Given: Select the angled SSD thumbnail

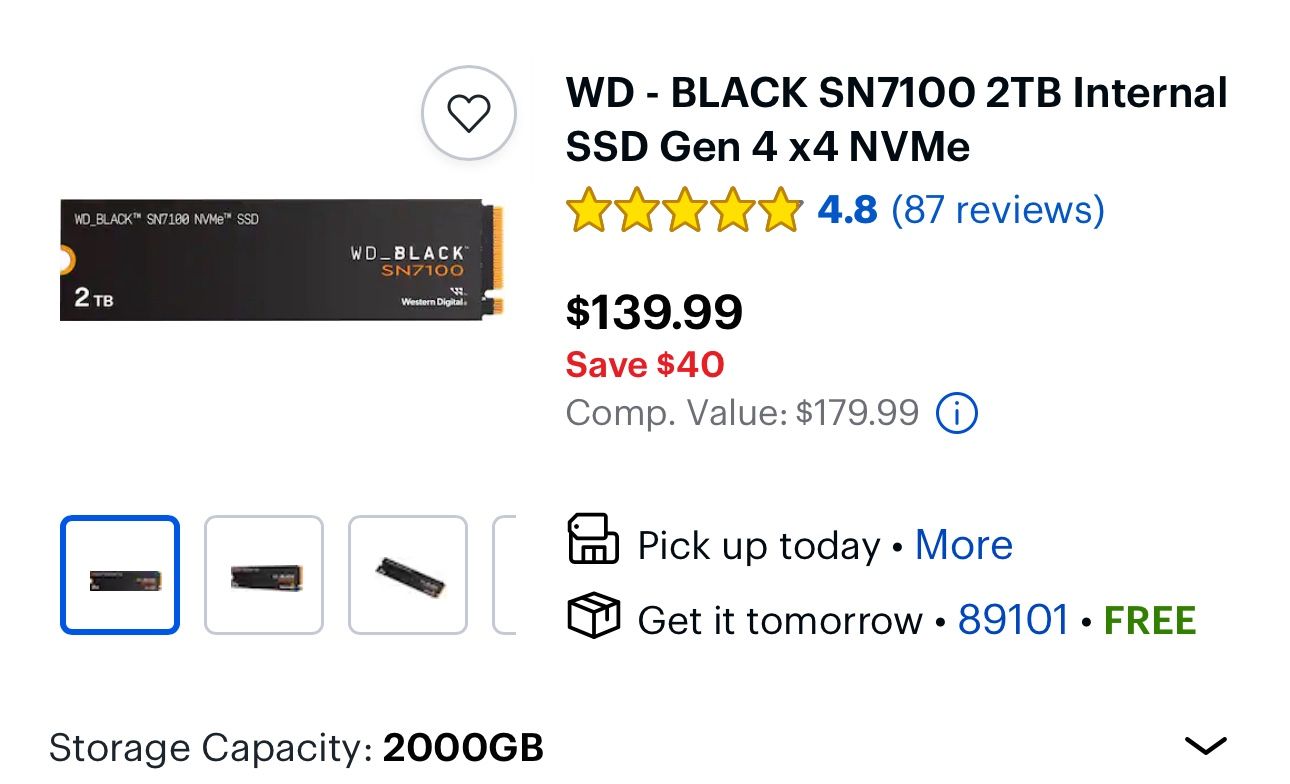Looking at the screenshot, I should 409,573.
